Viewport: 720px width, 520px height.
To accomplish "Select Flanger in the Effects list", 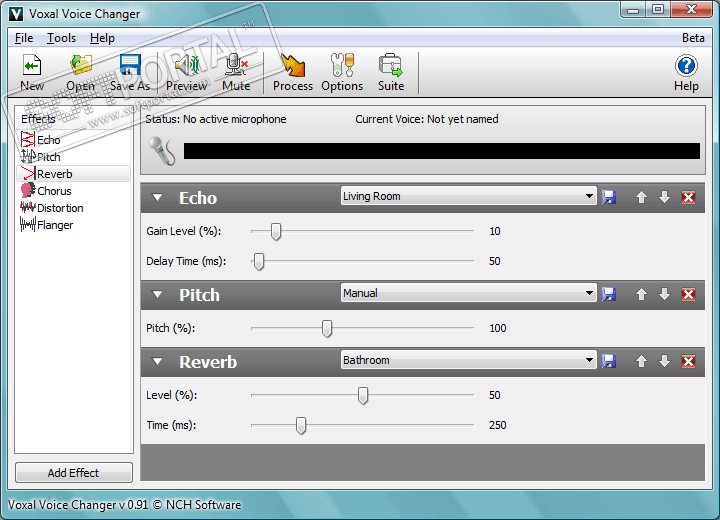I will (73, 225).
